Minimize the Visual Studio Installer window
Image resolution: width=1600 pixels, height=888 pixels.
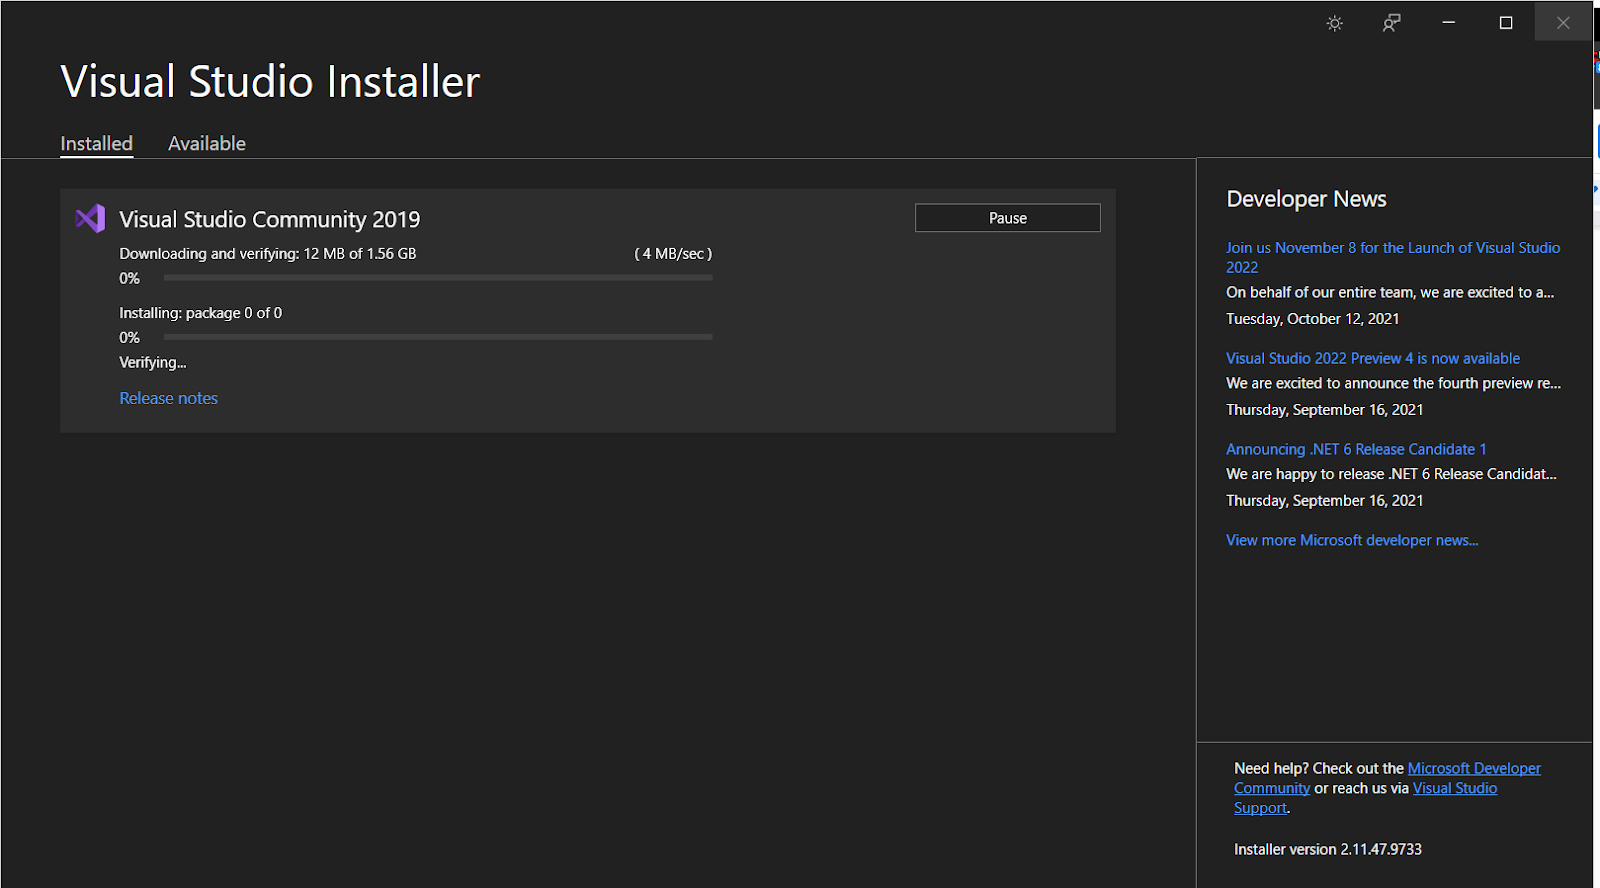[x=1448, y=22]
